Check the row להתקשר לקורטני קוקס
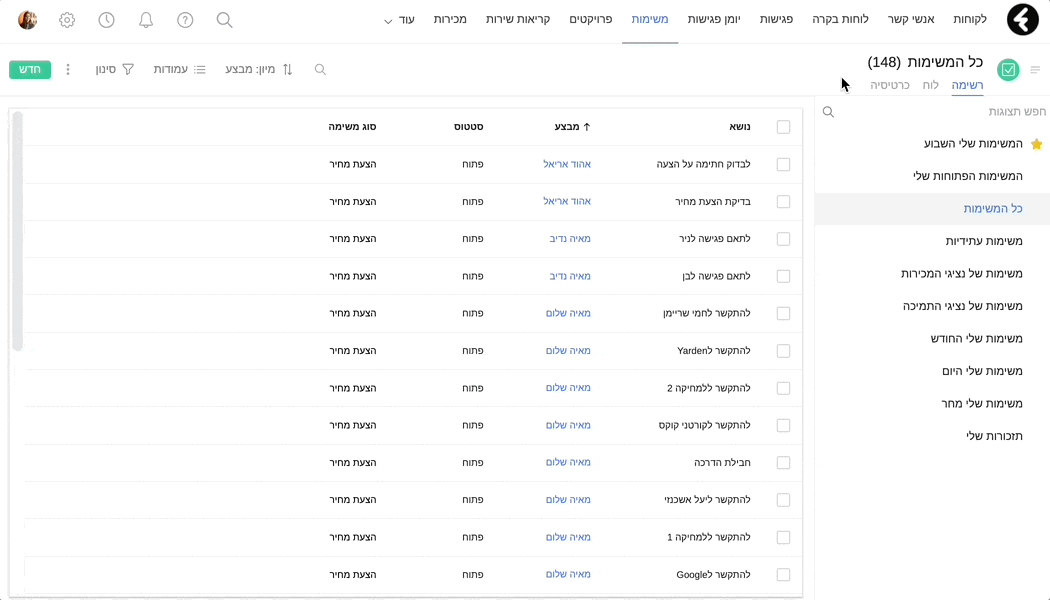This screenshot has width=1050, height=600. coord(783,425)
